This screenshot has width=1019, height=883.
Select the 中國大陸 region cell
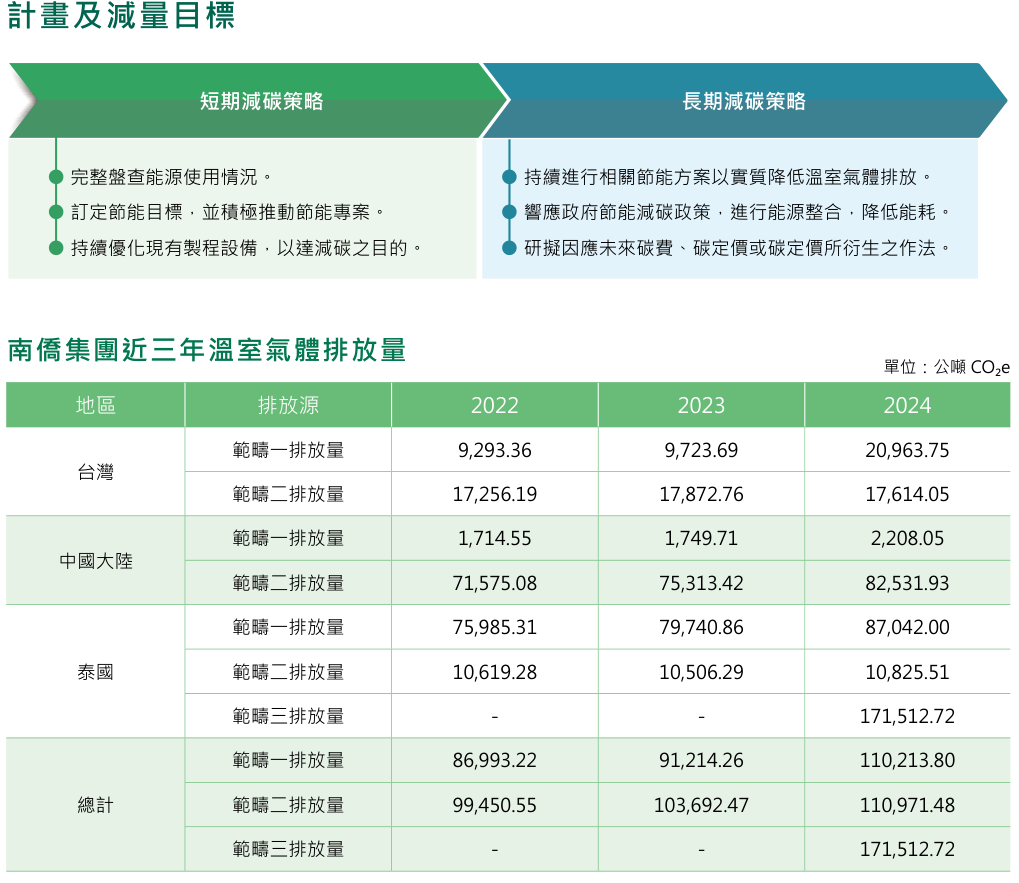pyautogui.click(x=96, y=561)
